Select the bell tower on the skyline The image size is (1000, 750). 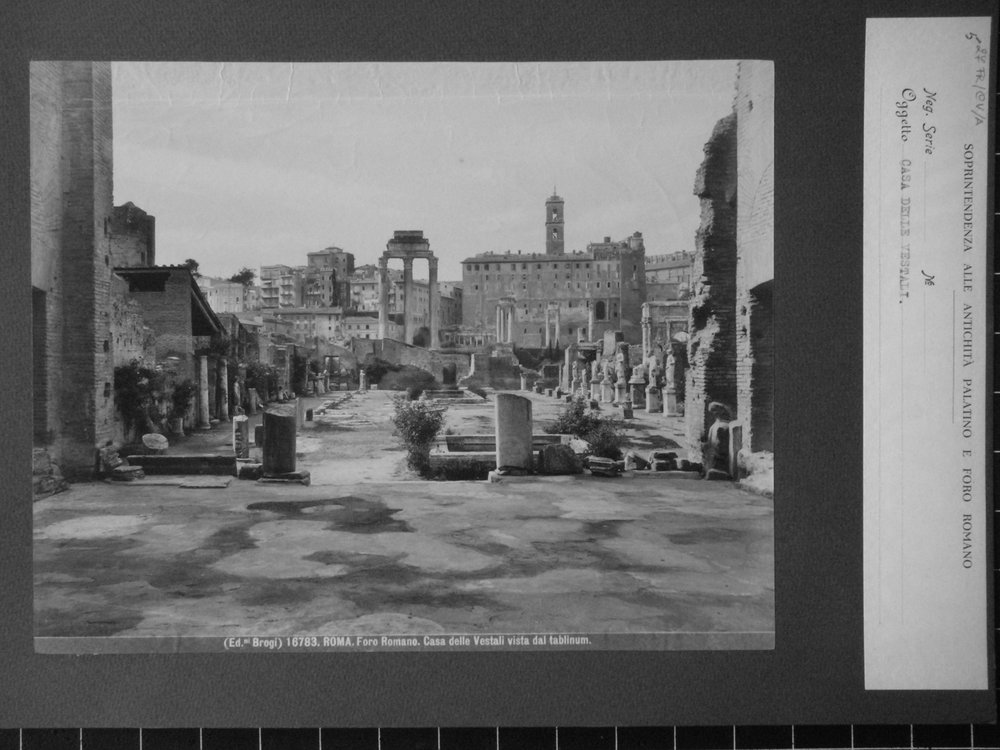[x=554, y=223]
